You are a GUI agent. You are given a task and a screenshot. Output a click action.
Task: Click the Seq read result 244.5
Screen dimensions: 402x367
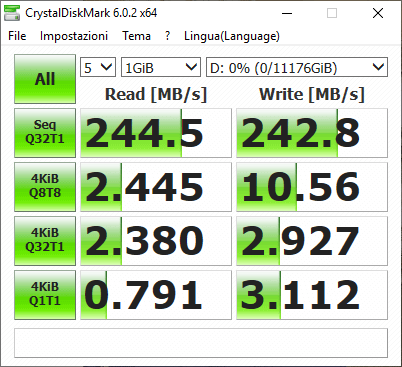click(x=156, y=133)
